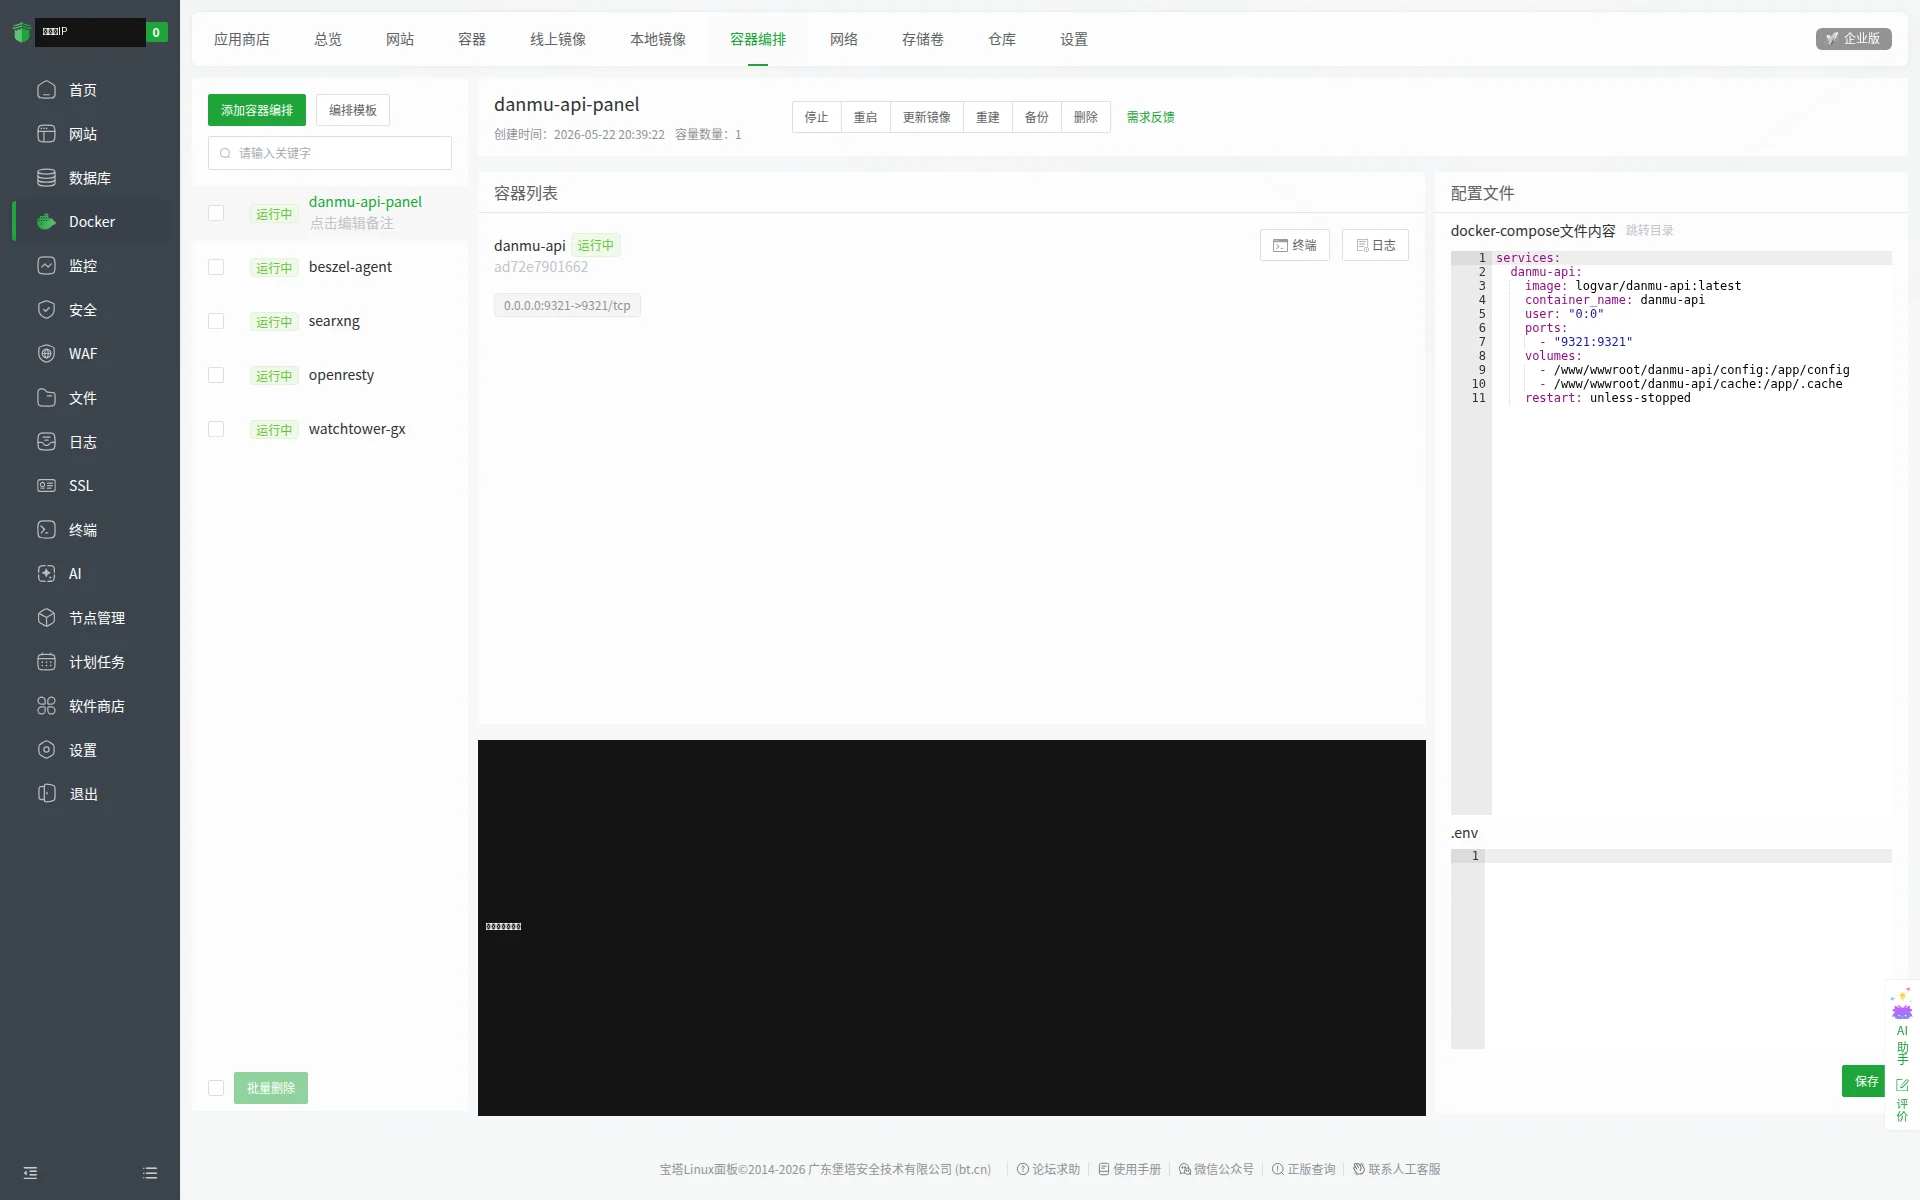Image resolution: width=1920 pixels, height=1200 pixels.
Task: Open the 数据库 database sidebar icon
Action: click(46, 178)
